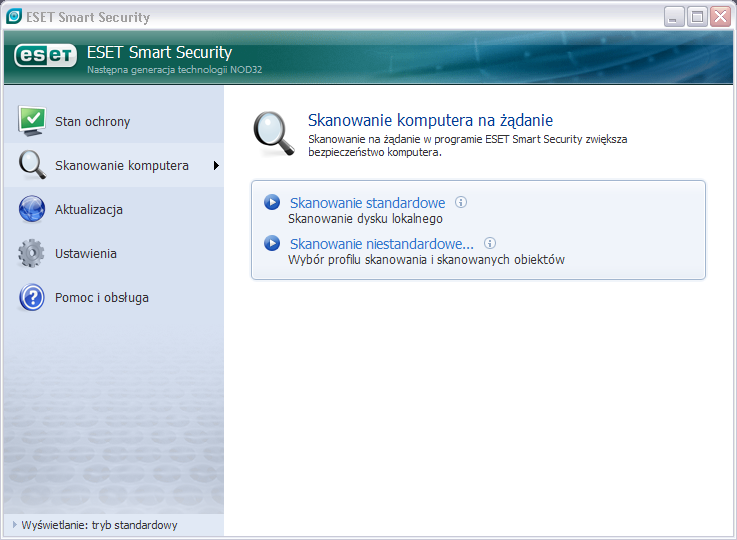This screenshot has width=737, height=540.
Task: Expand the Wyświetlanie tryb standardowy triangle
Action: tap(15, 524)
